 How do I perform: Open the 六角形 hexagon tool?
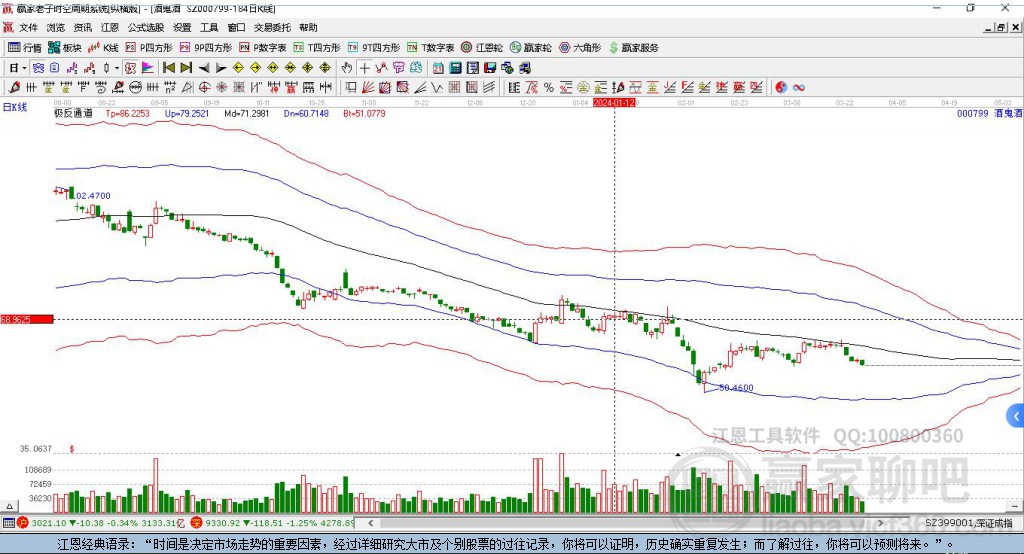pos(580,48)
